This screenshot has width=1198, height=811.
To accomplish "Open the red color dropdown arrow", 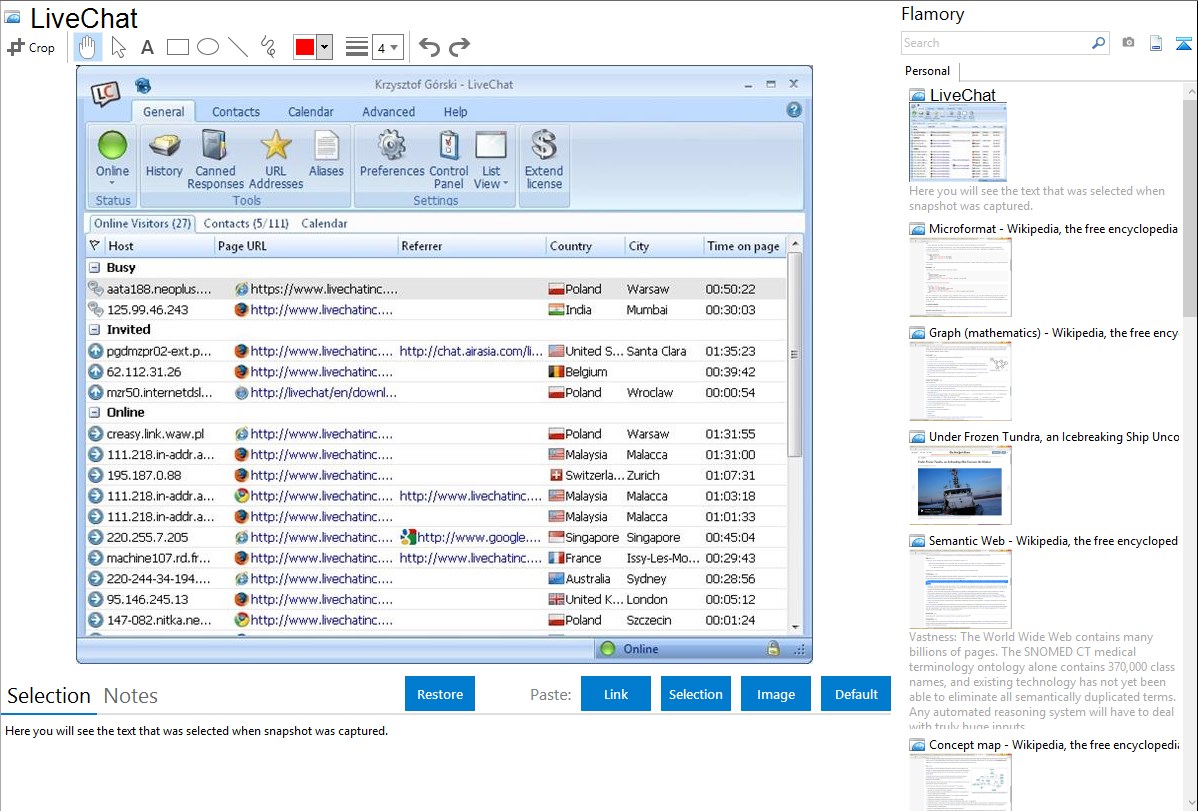I will point(325,47).
